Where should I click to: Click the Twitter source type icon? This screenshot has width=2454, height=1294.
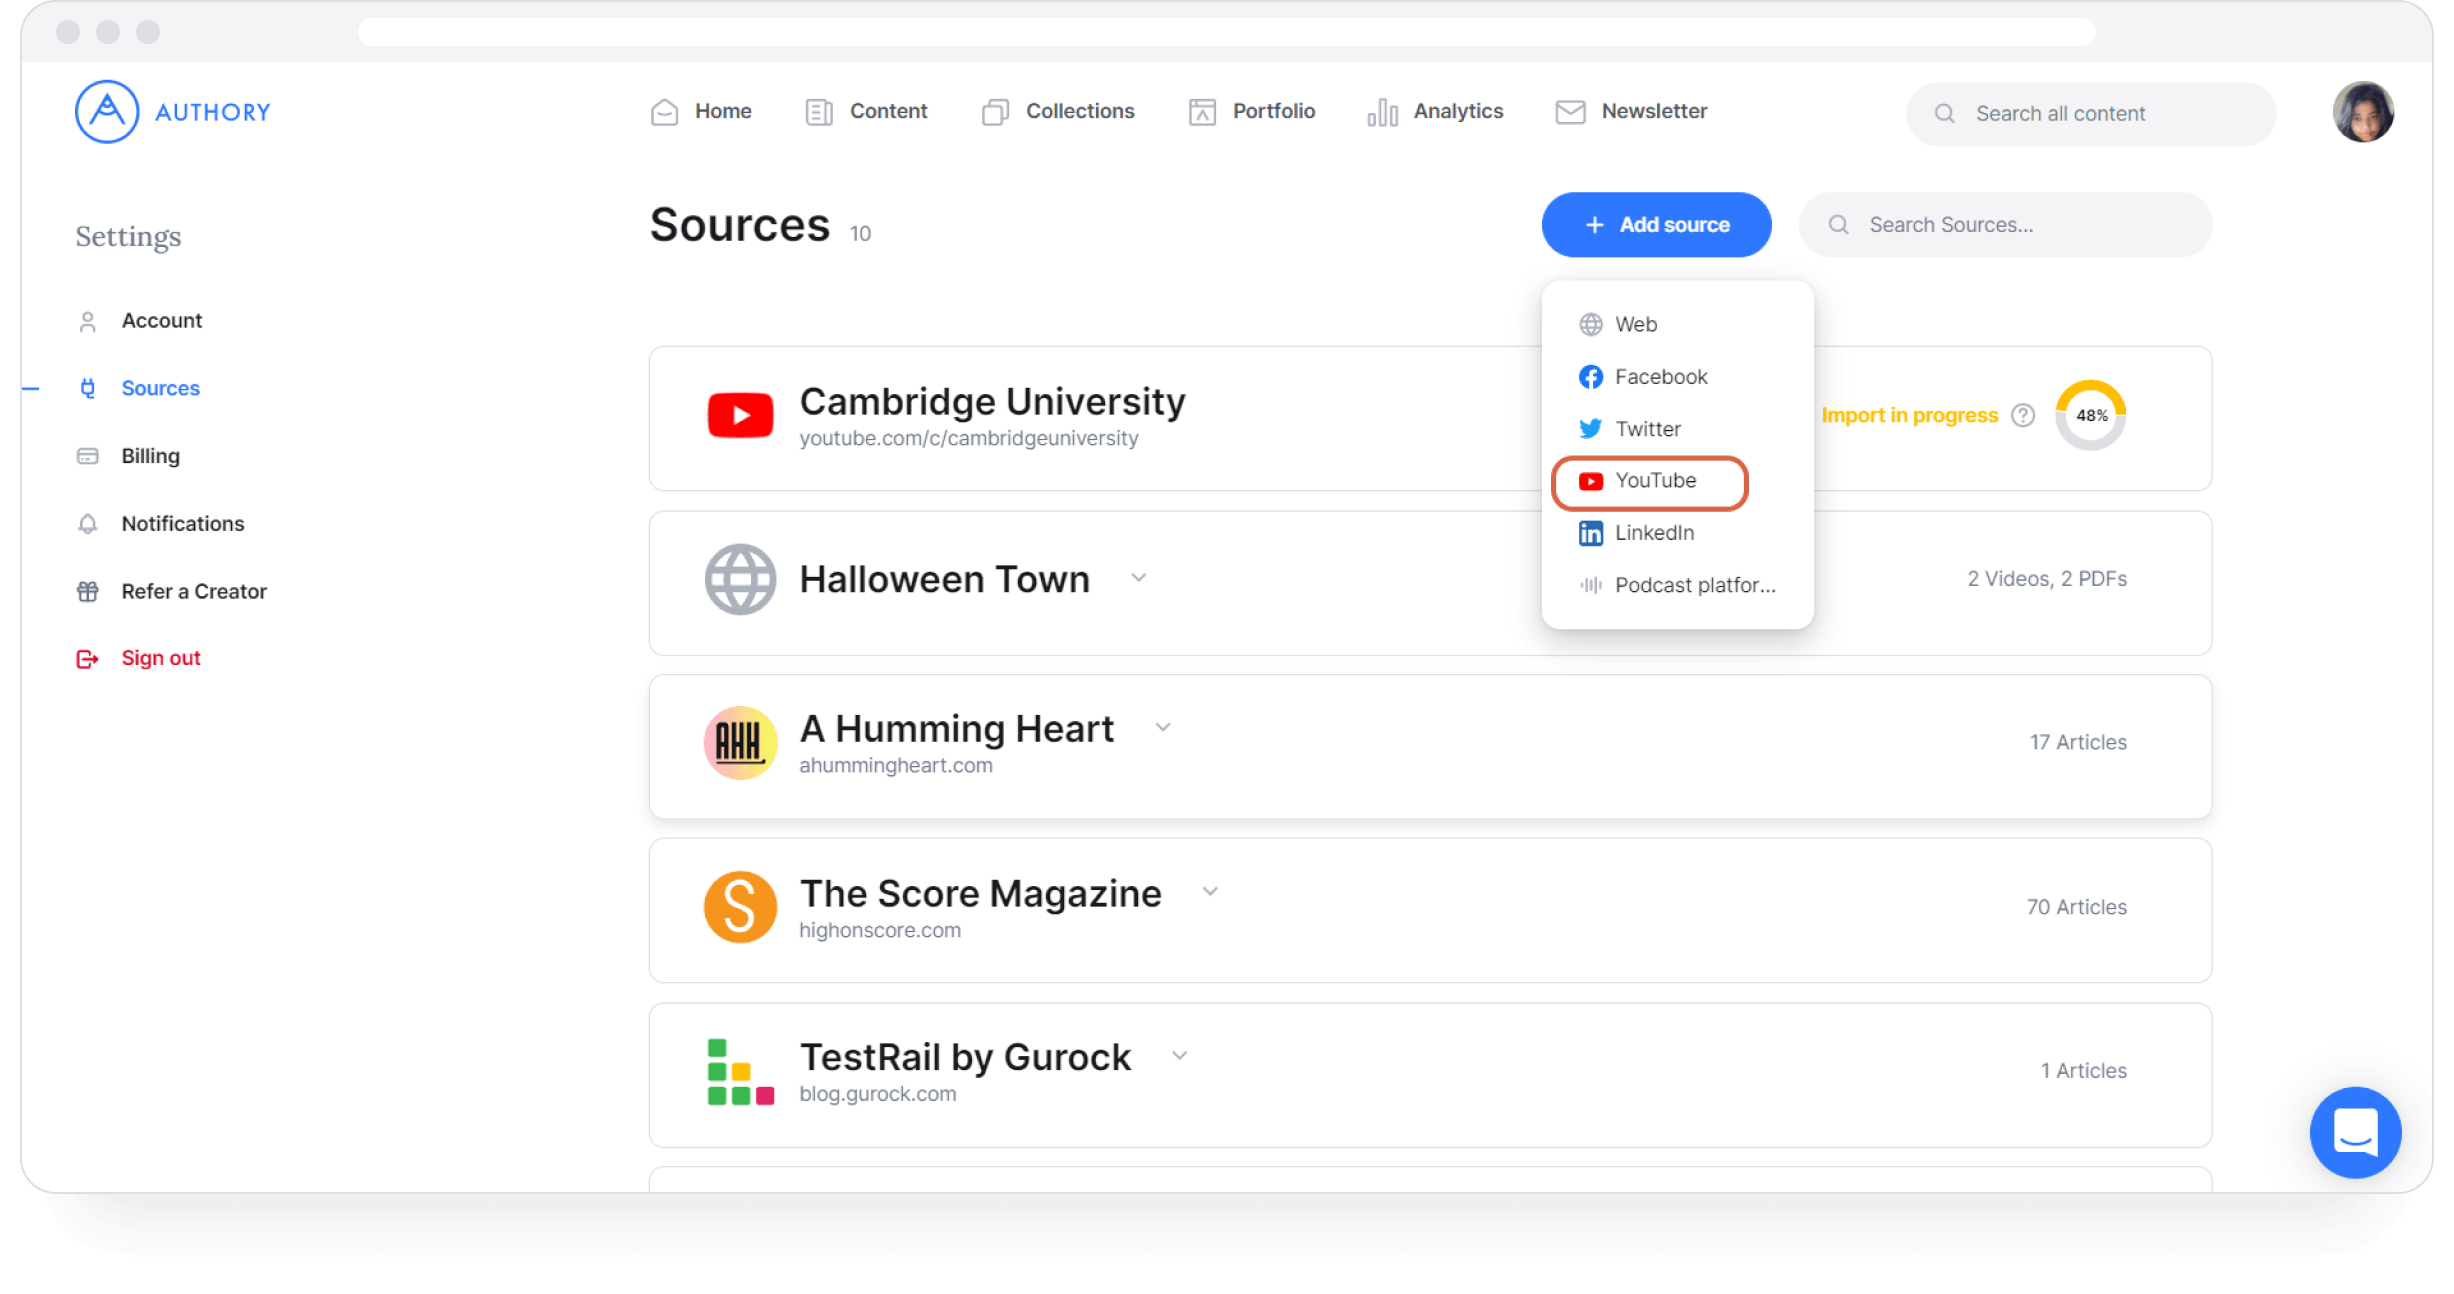(x=1591, y=429)
